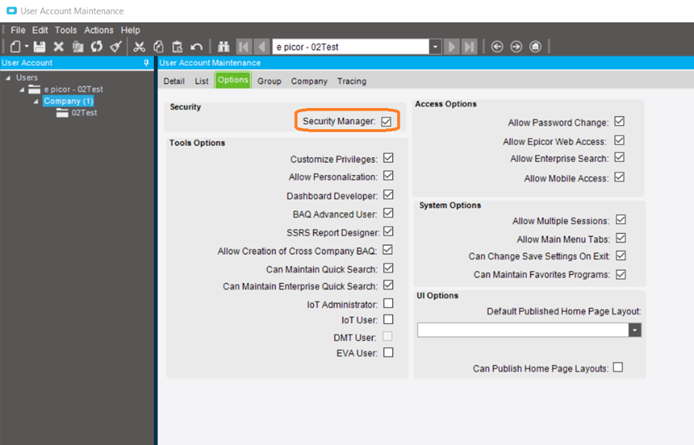The width and height of the screenshot is (694, 445).
Task: Refresh the record using the circular arrows icon
Action: coord(96,46)
